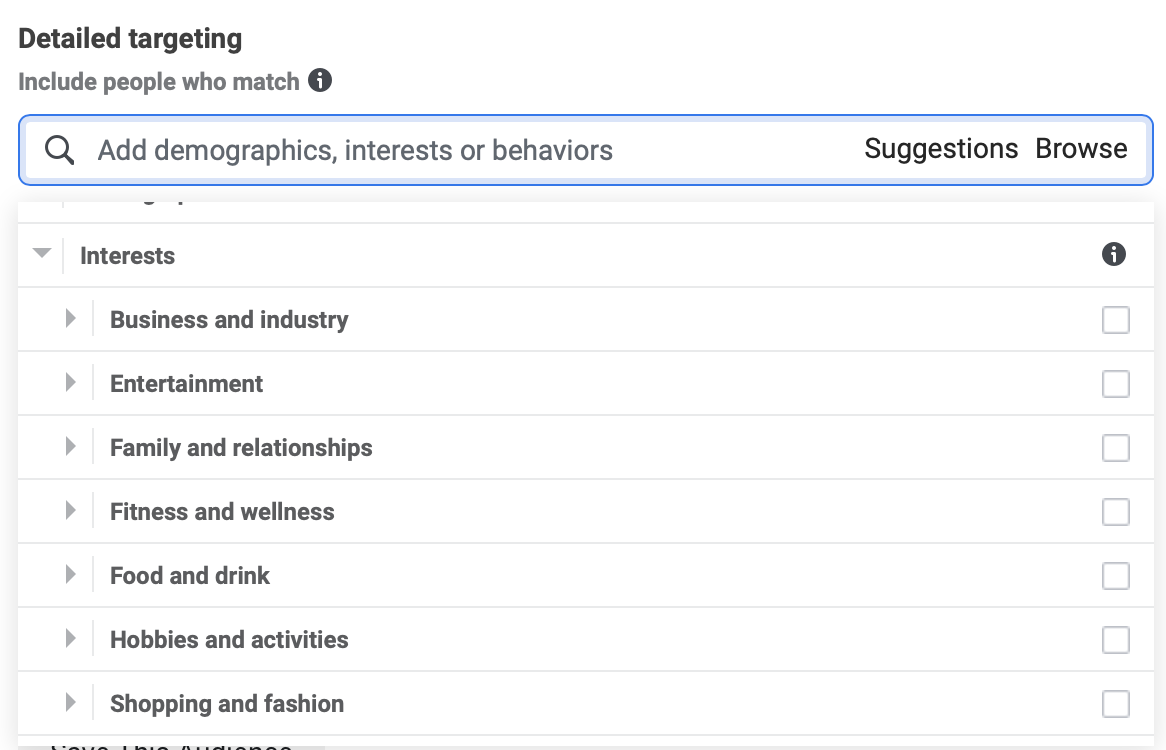This screenshot has width=1166, height=750.
Task: Click the Fitness and wellness label
Action: [x=222, y=512]
